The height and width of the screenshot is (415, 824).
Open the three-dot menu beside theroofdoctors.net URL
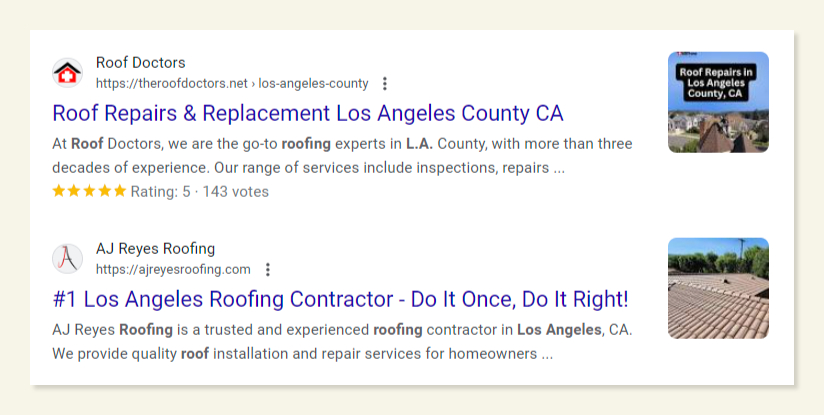point(386,84)
